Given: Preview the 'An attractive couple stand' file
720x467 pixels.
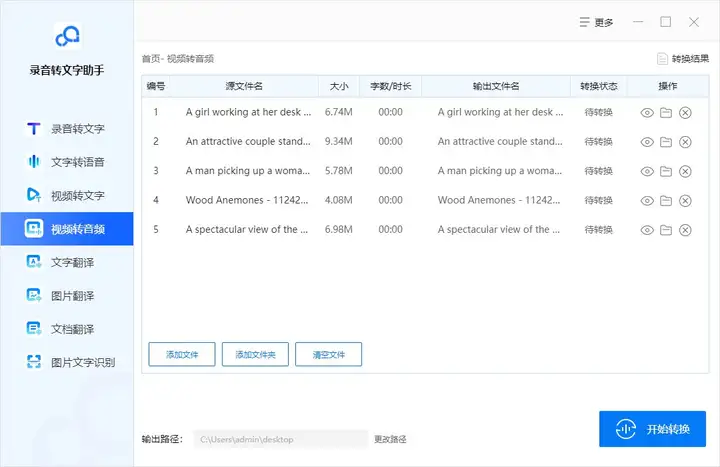Looking at the screenshot, I should tap(647, 142).
